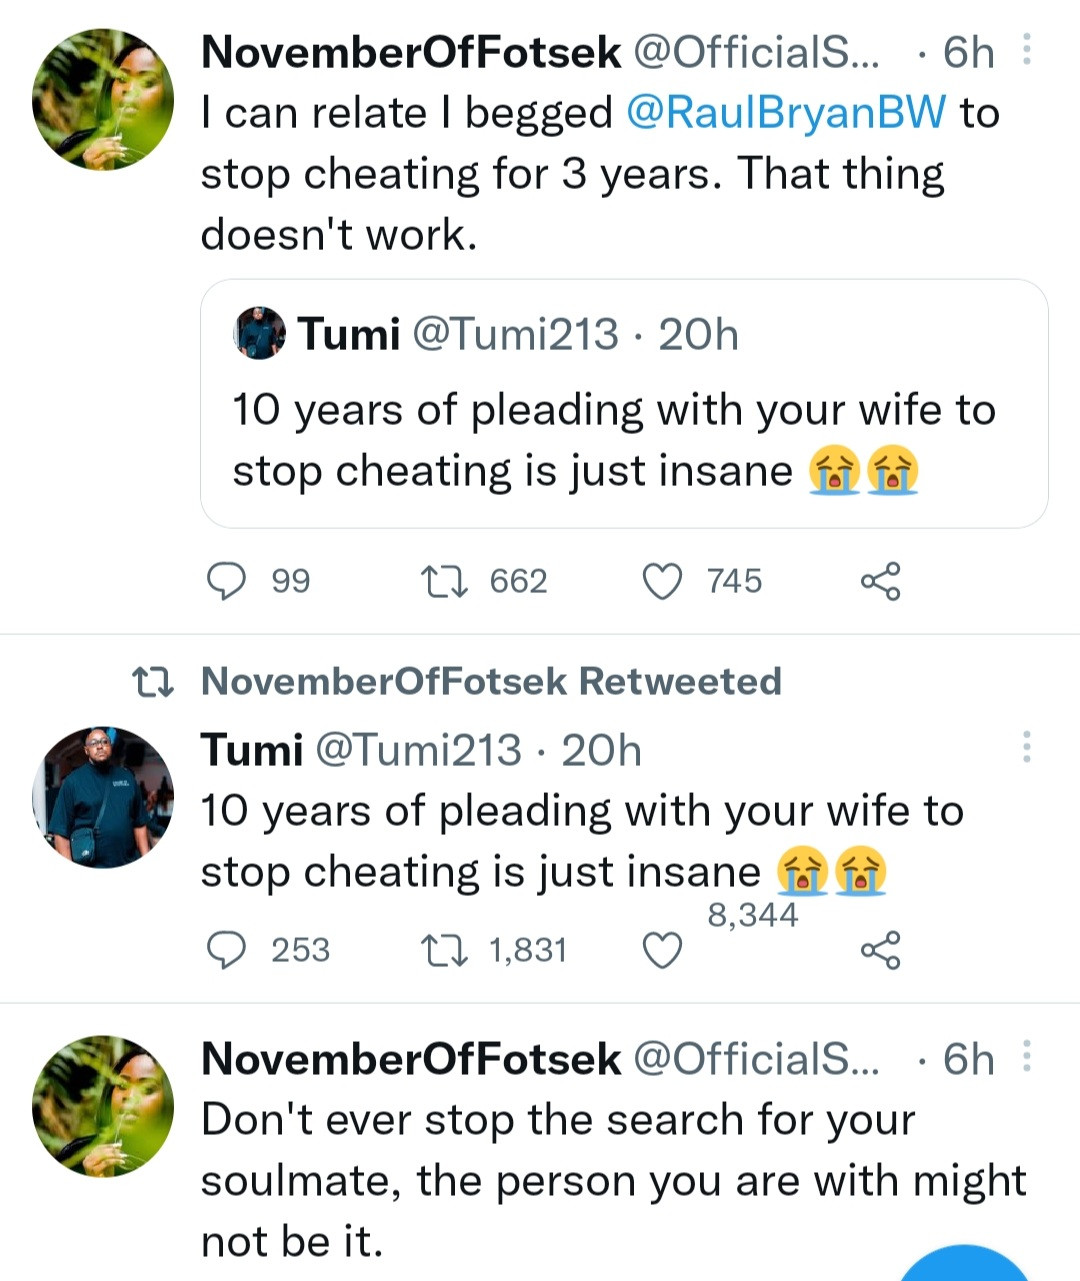Viewport: 1080px width, 1281px height.
Task: Open the @RaulBryanBW mention link
Action: click(x=785, y=112)
